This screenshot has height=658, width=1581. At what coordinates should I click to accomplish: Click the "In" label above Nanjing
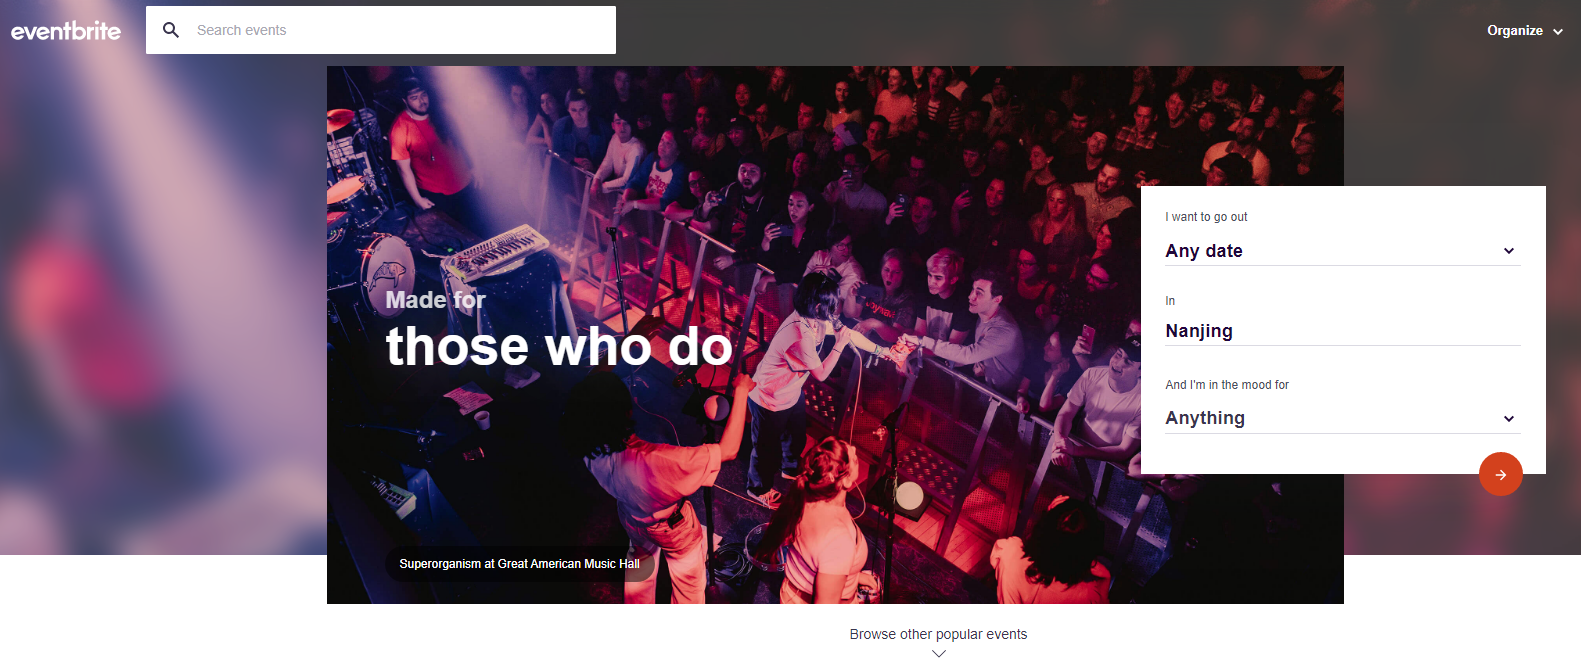(x=1170, y=301)
